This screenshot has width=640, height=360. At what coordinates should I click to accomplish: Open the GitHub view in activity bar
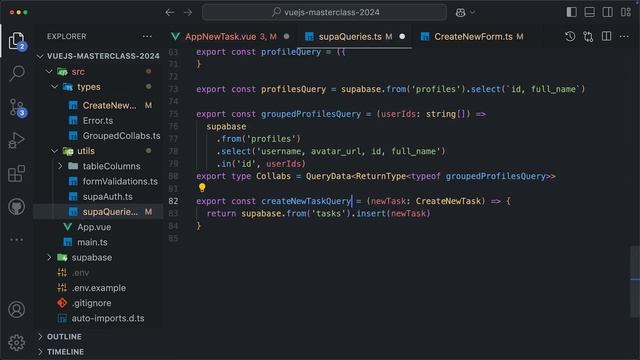click(x=16, y=207)
